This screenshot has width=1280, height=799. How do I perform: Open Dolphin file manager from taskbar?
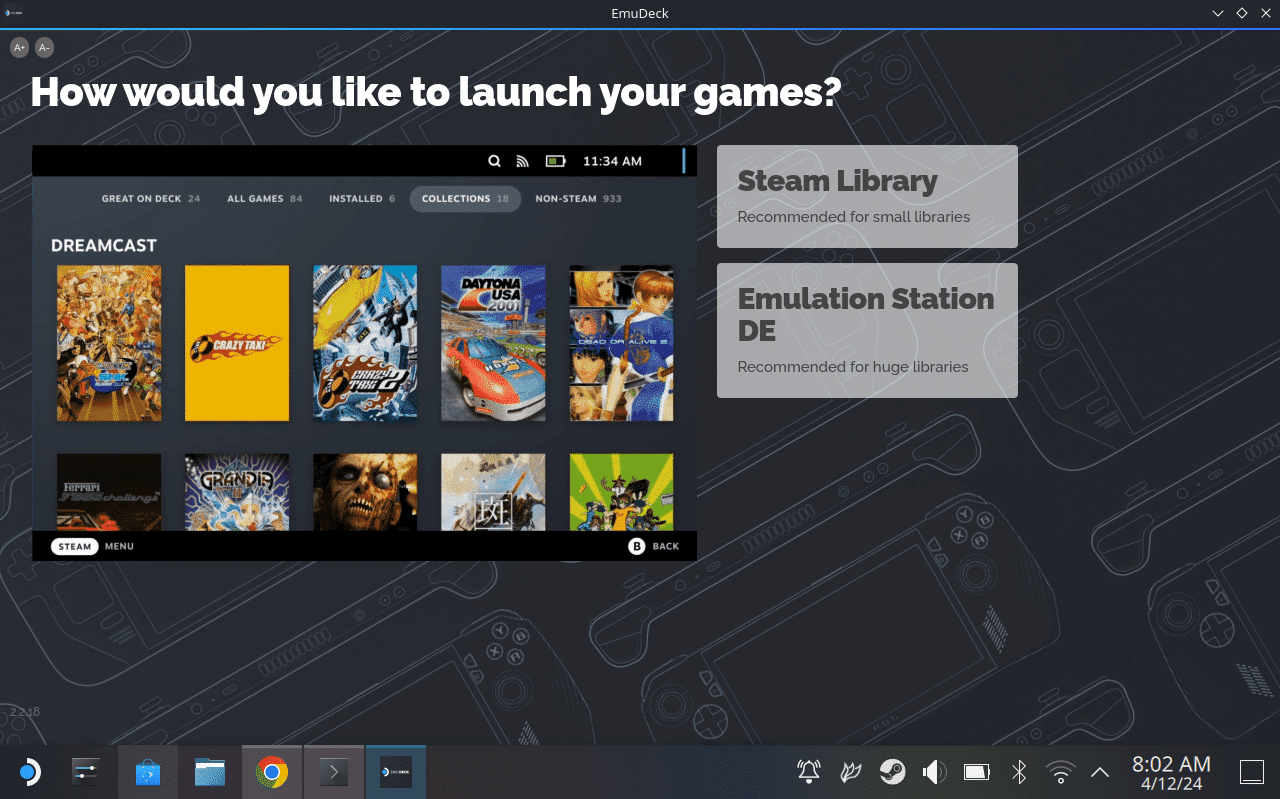[210, 772]
